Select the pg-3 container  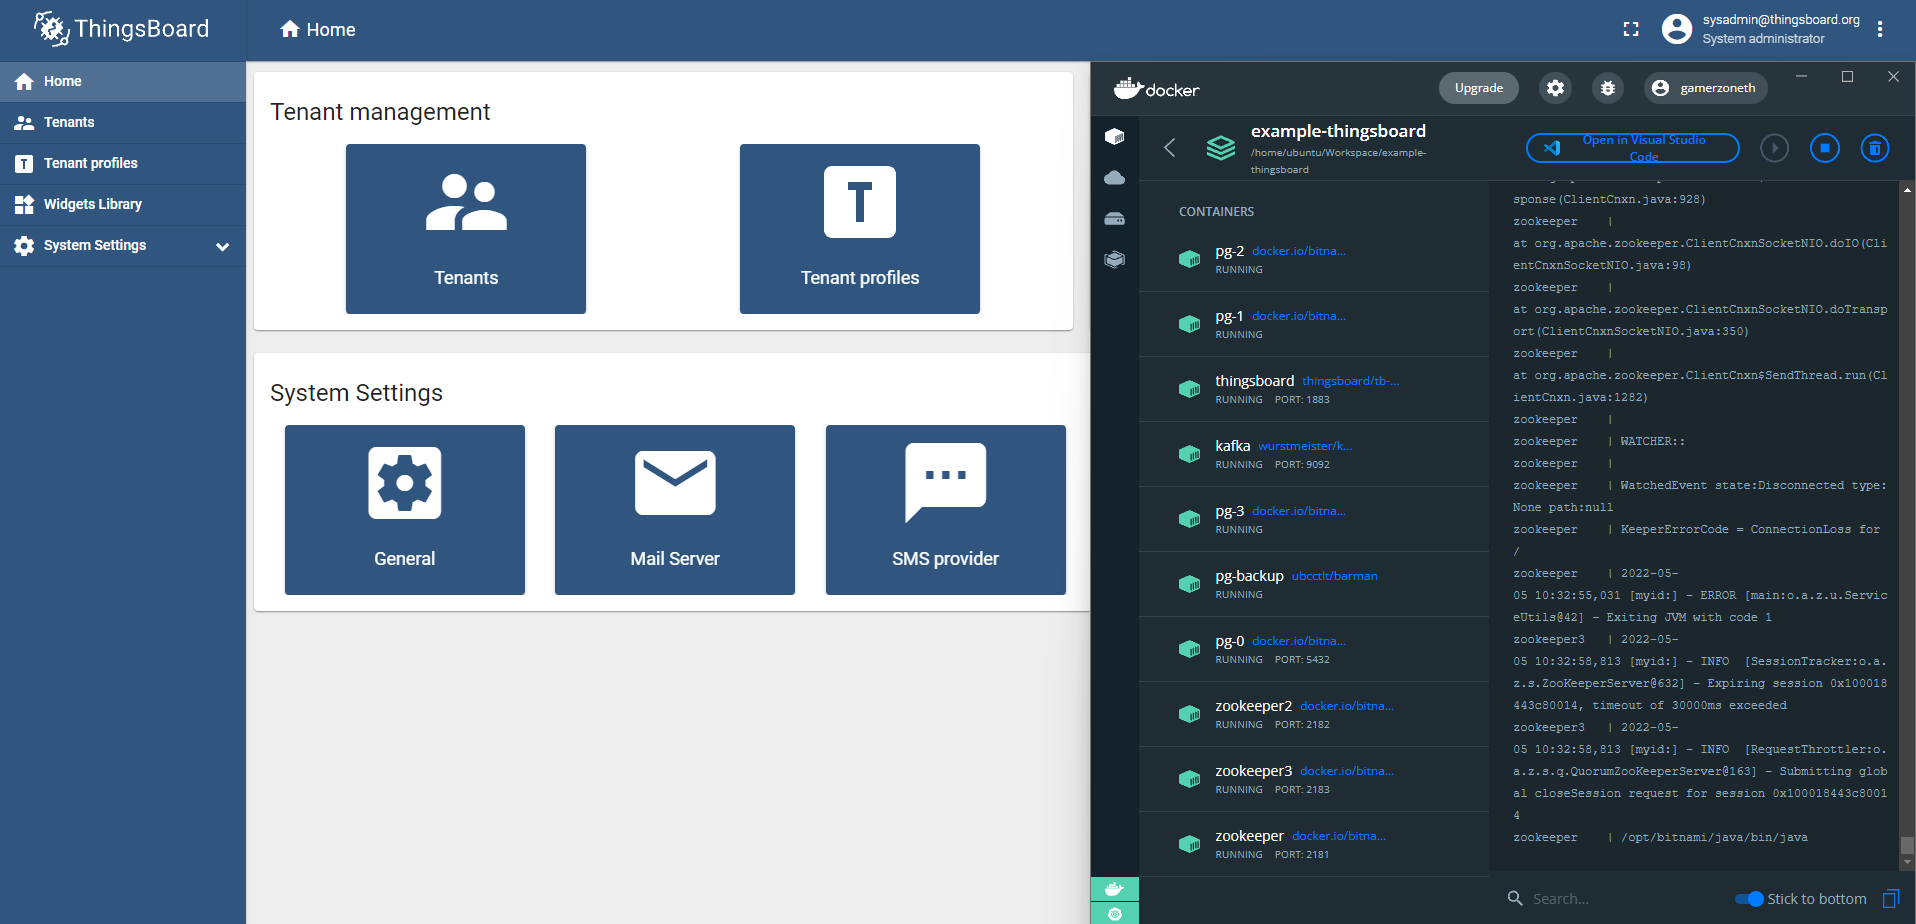(1314, 519)
